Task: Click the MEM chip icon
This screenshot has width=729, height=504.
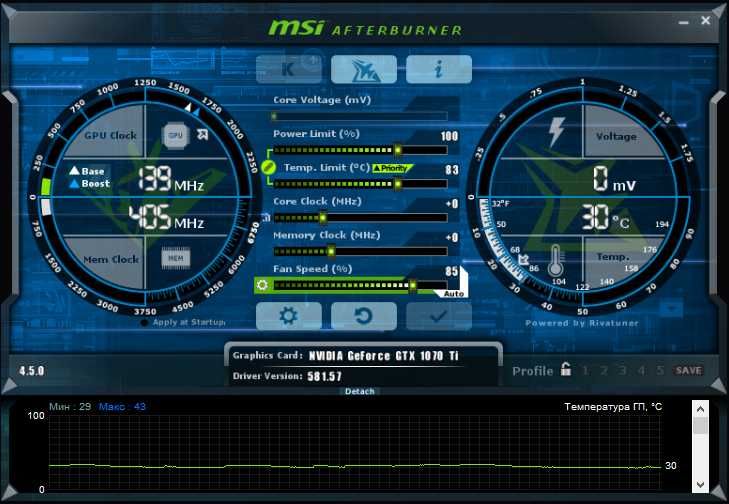Action: [x=175, y=258]
